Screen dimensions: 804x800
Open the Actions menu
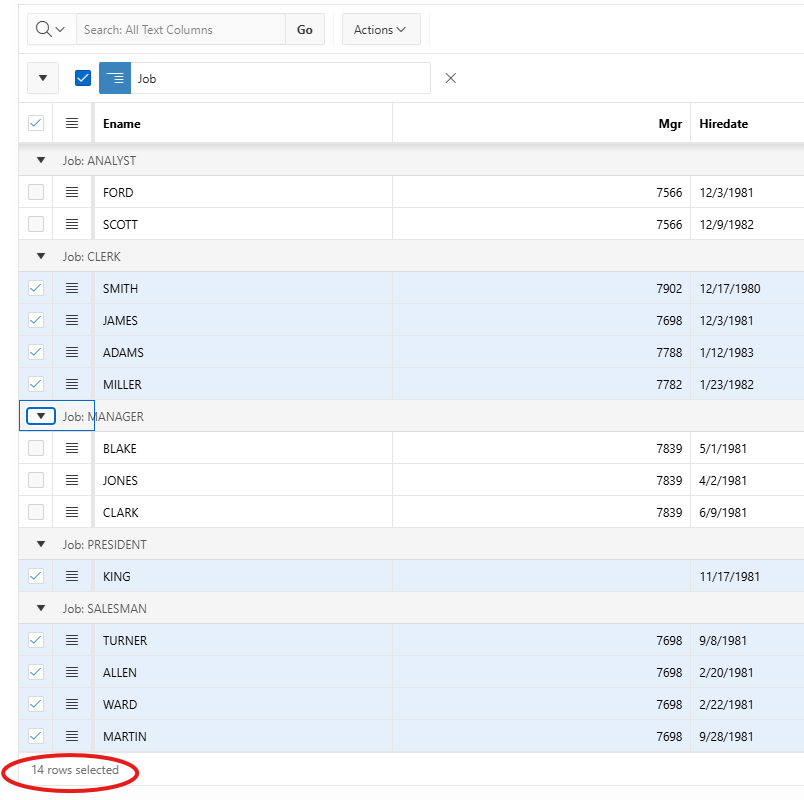point(381,30)
